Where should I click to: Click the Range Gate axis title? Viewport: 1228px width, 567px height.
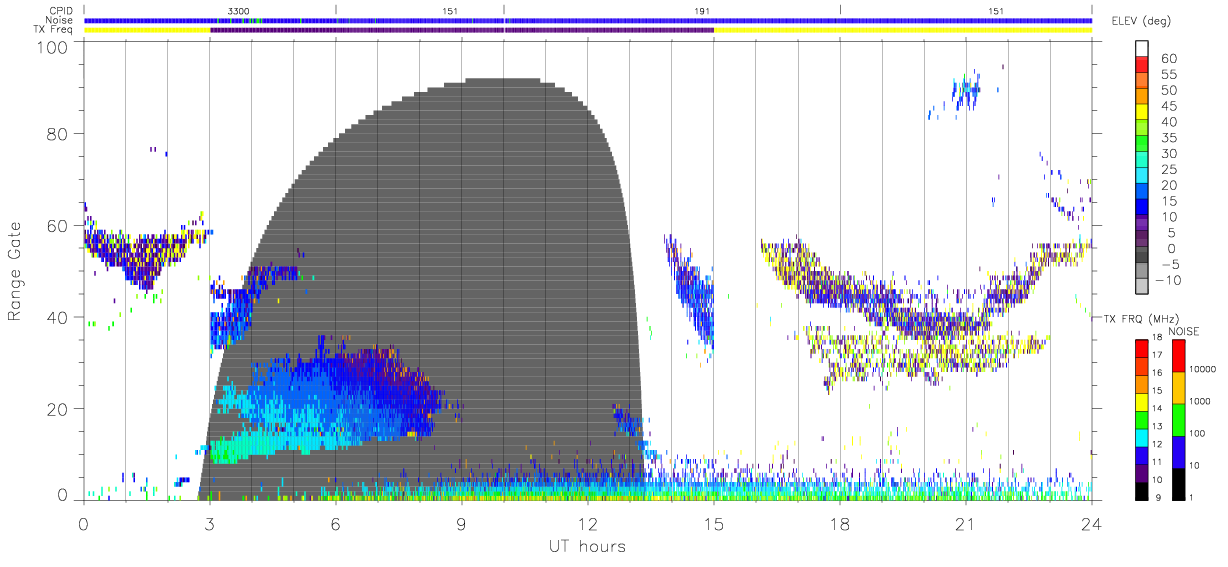16,272
